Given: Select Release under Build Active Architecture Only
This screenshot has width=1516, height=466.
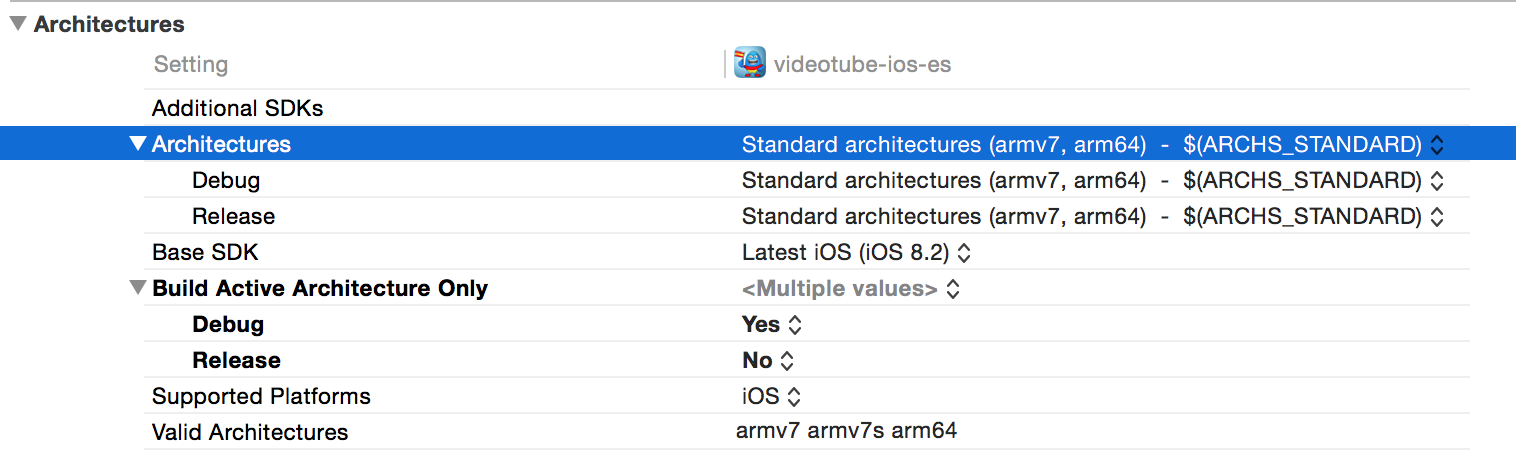Looking at the screenshot, I should coord(236,360).
